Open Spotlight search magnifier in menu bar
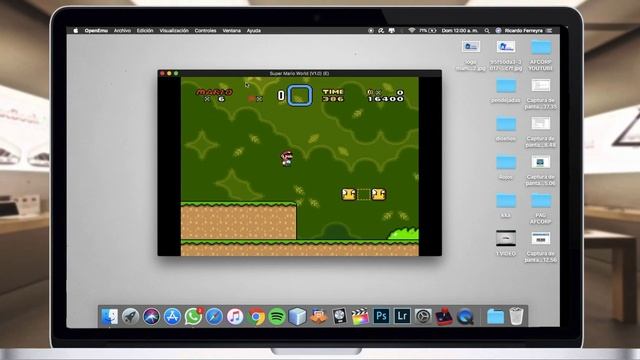This screenshot has width=640, height=360. (487, 31)
